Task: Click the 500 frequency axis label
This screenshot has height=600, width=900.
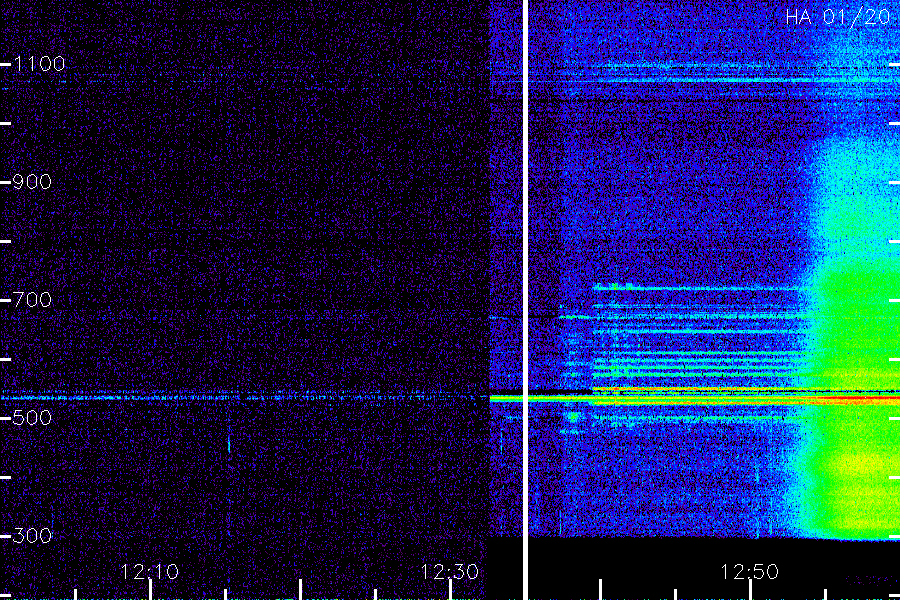Action: (32, 417)
